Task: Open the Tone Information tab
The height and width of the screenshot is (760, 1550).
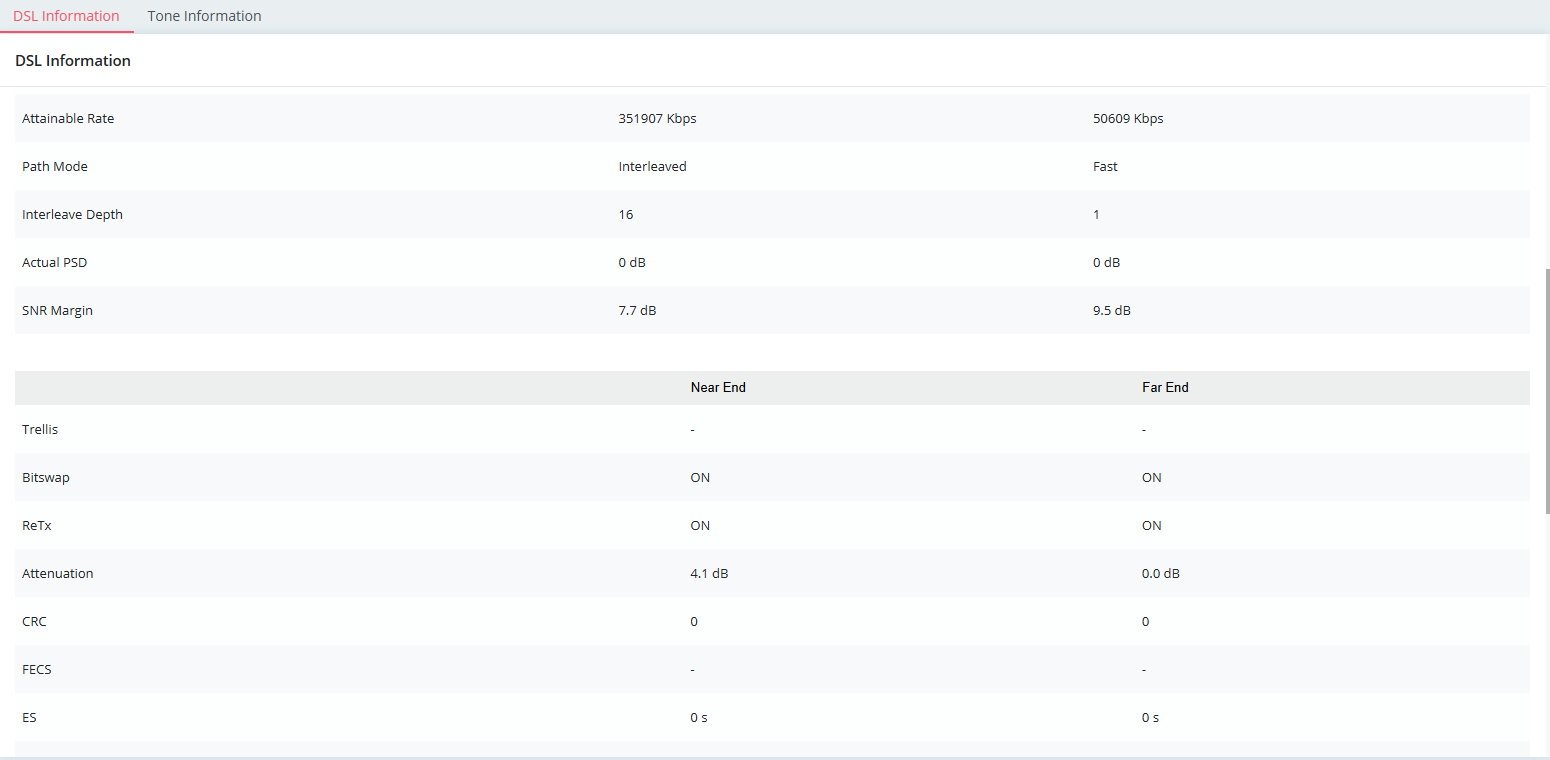Action: 204,16
